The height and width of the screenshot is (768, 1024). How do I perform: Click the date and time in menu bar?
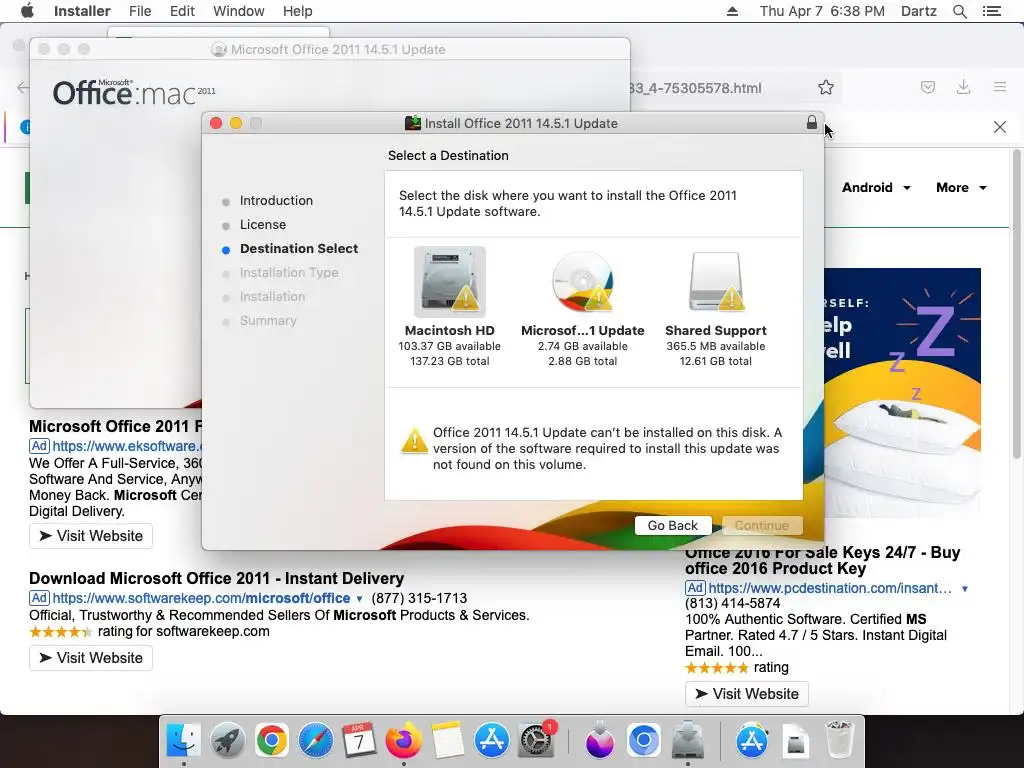pyautogui.click(x=822, y=11)
